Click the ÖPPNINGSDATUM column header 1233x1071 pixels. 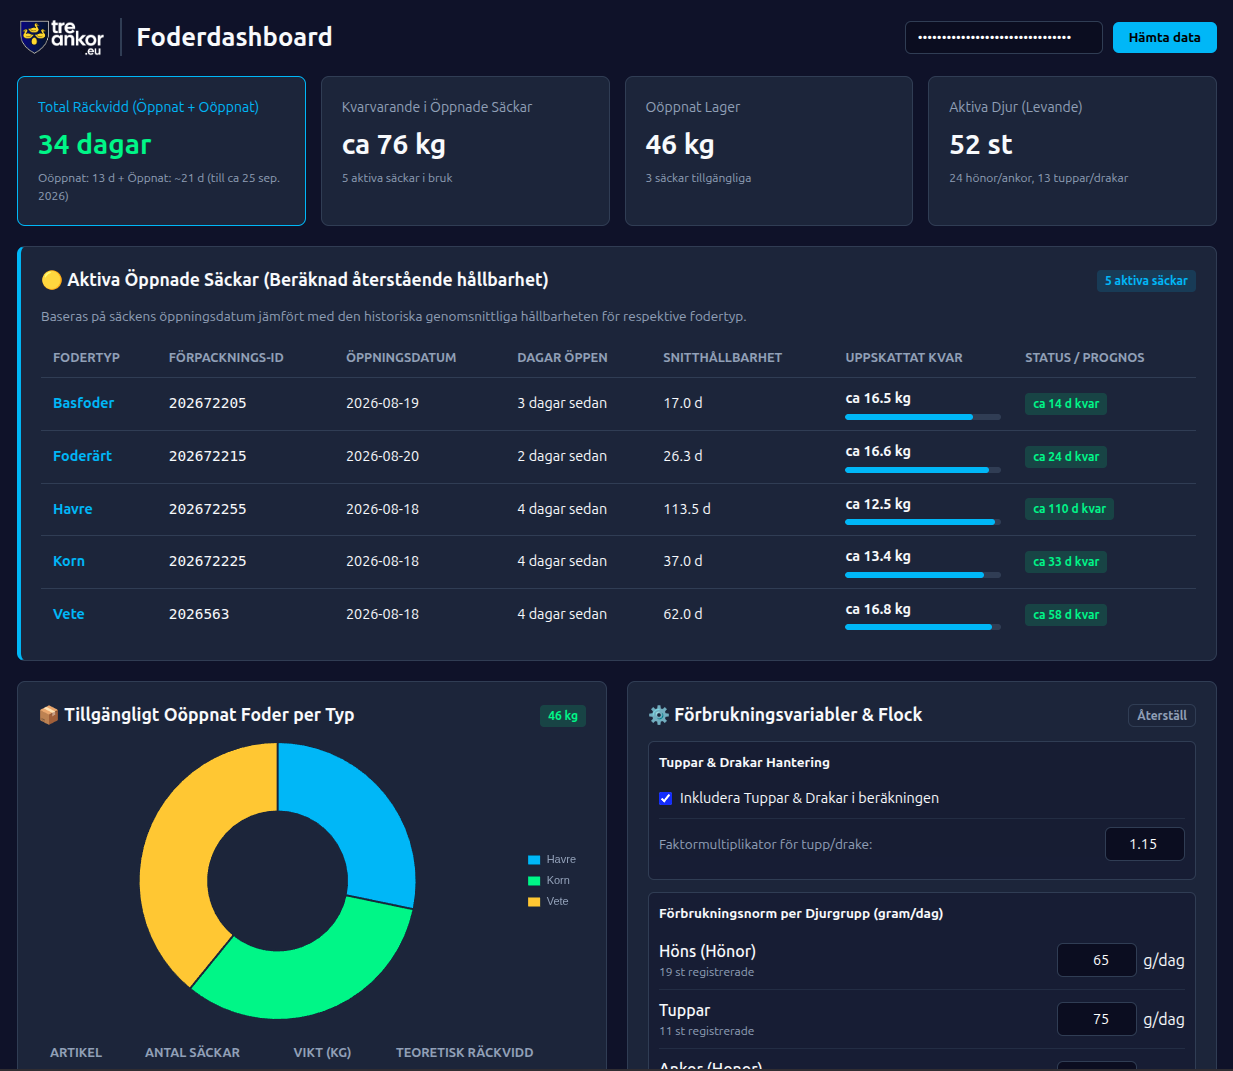point(401,357)
